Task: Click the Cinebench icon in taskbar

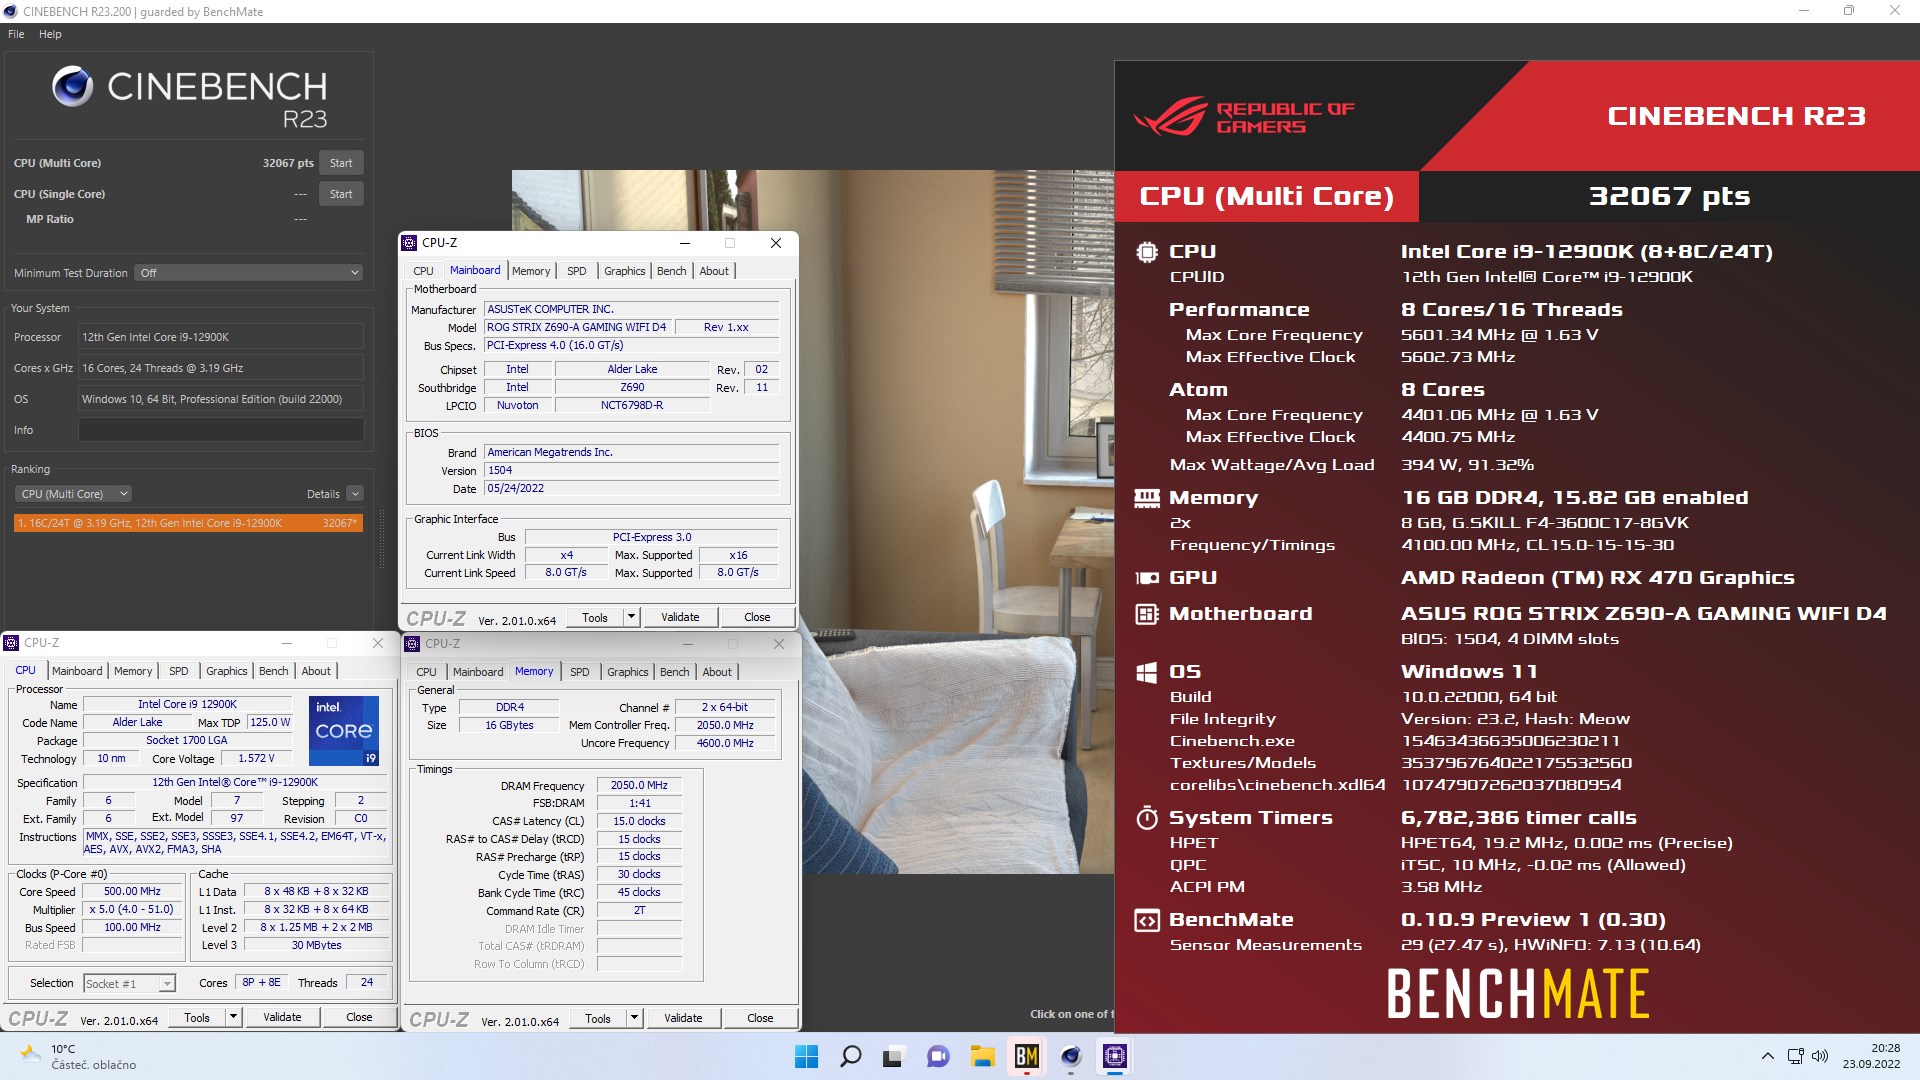Action: click(x=1071, y=1056)
